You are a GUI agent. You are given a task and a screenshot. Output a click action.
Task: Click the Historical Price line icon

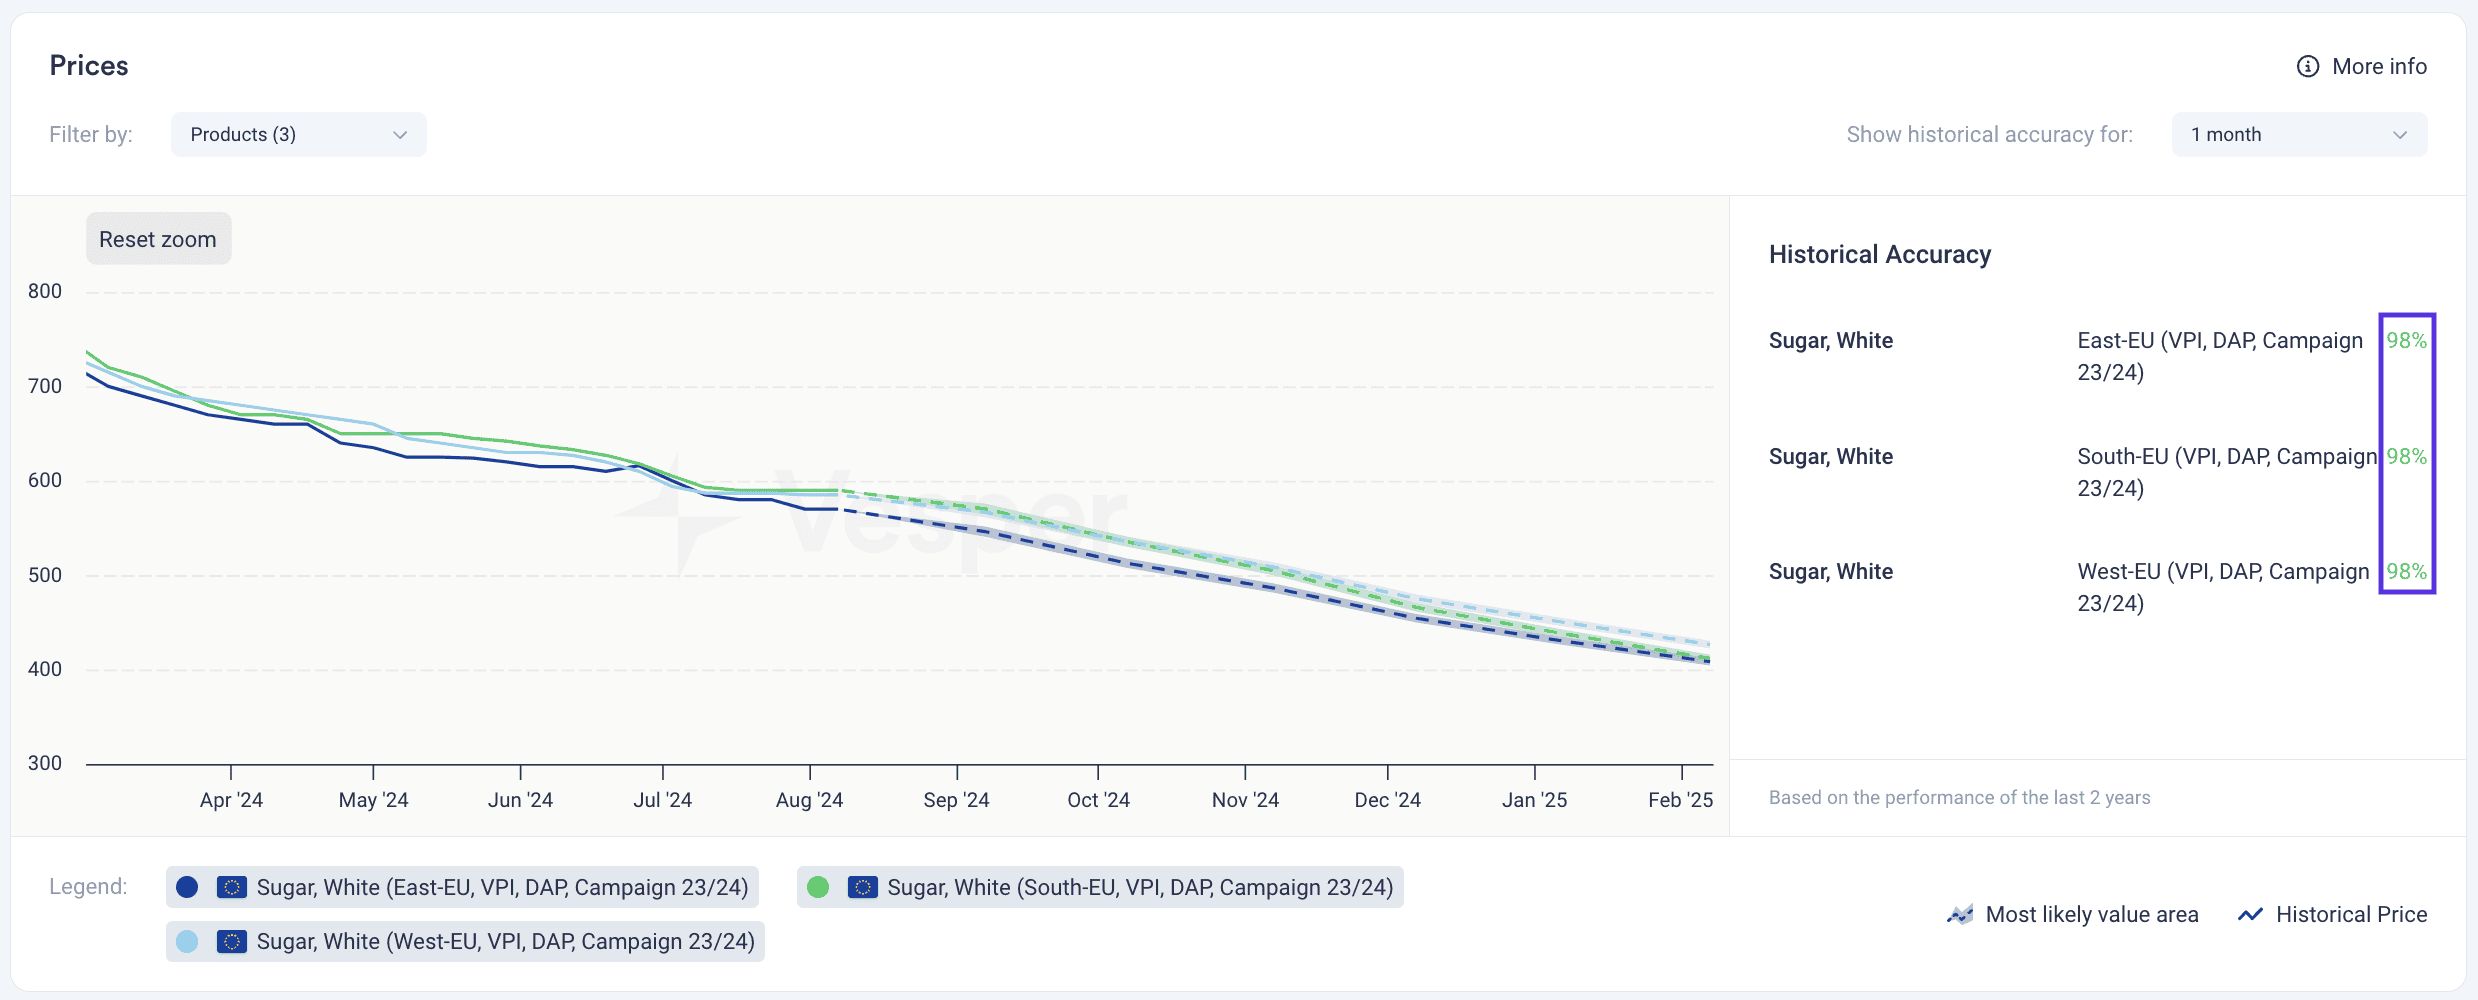pos(2250,914)
